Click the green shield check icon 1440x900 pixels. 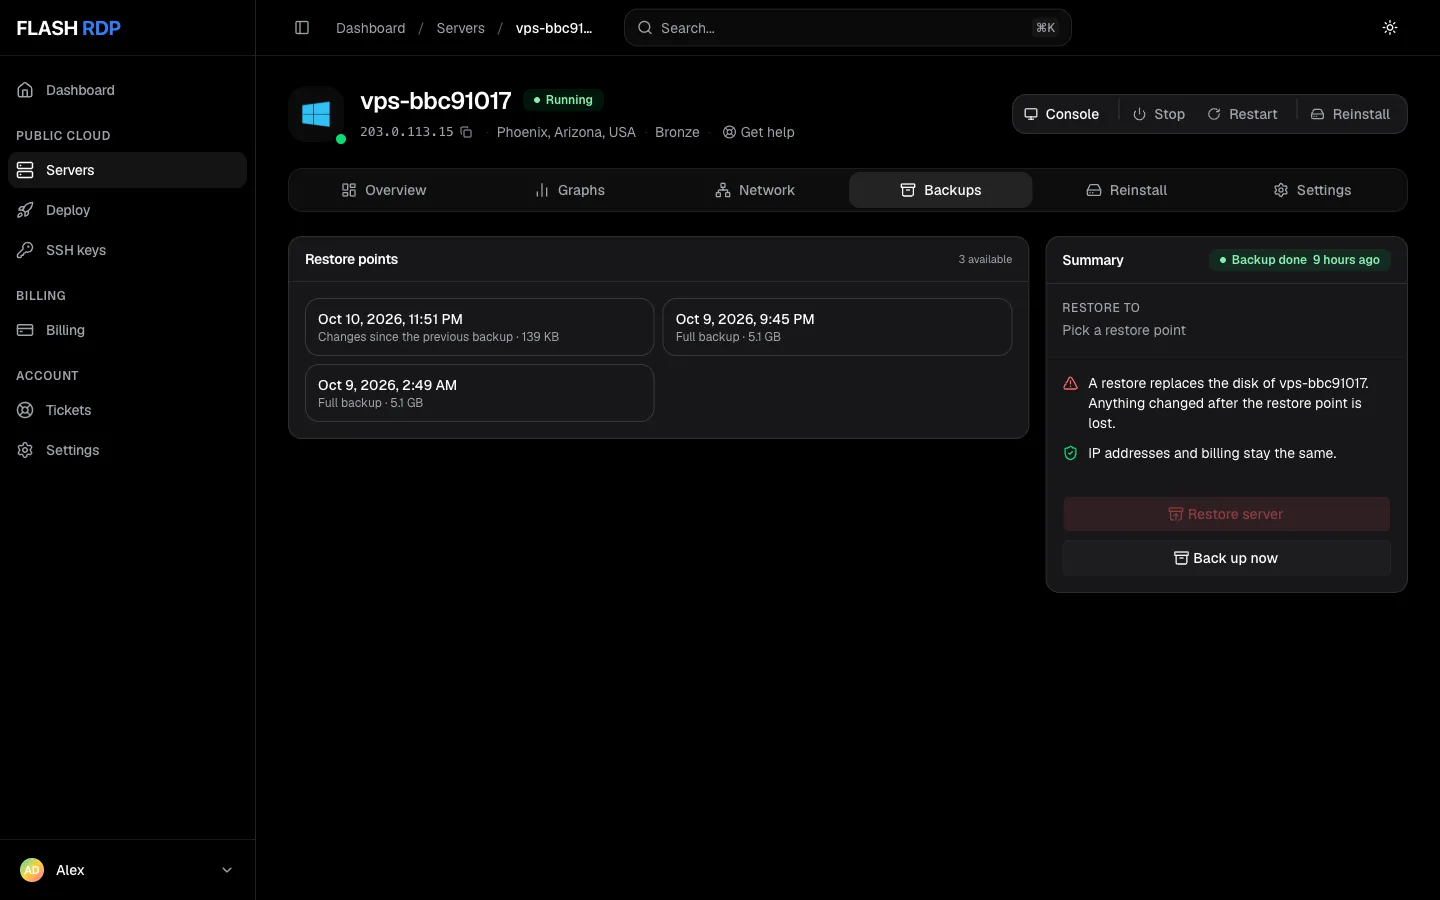point(1070,453)
